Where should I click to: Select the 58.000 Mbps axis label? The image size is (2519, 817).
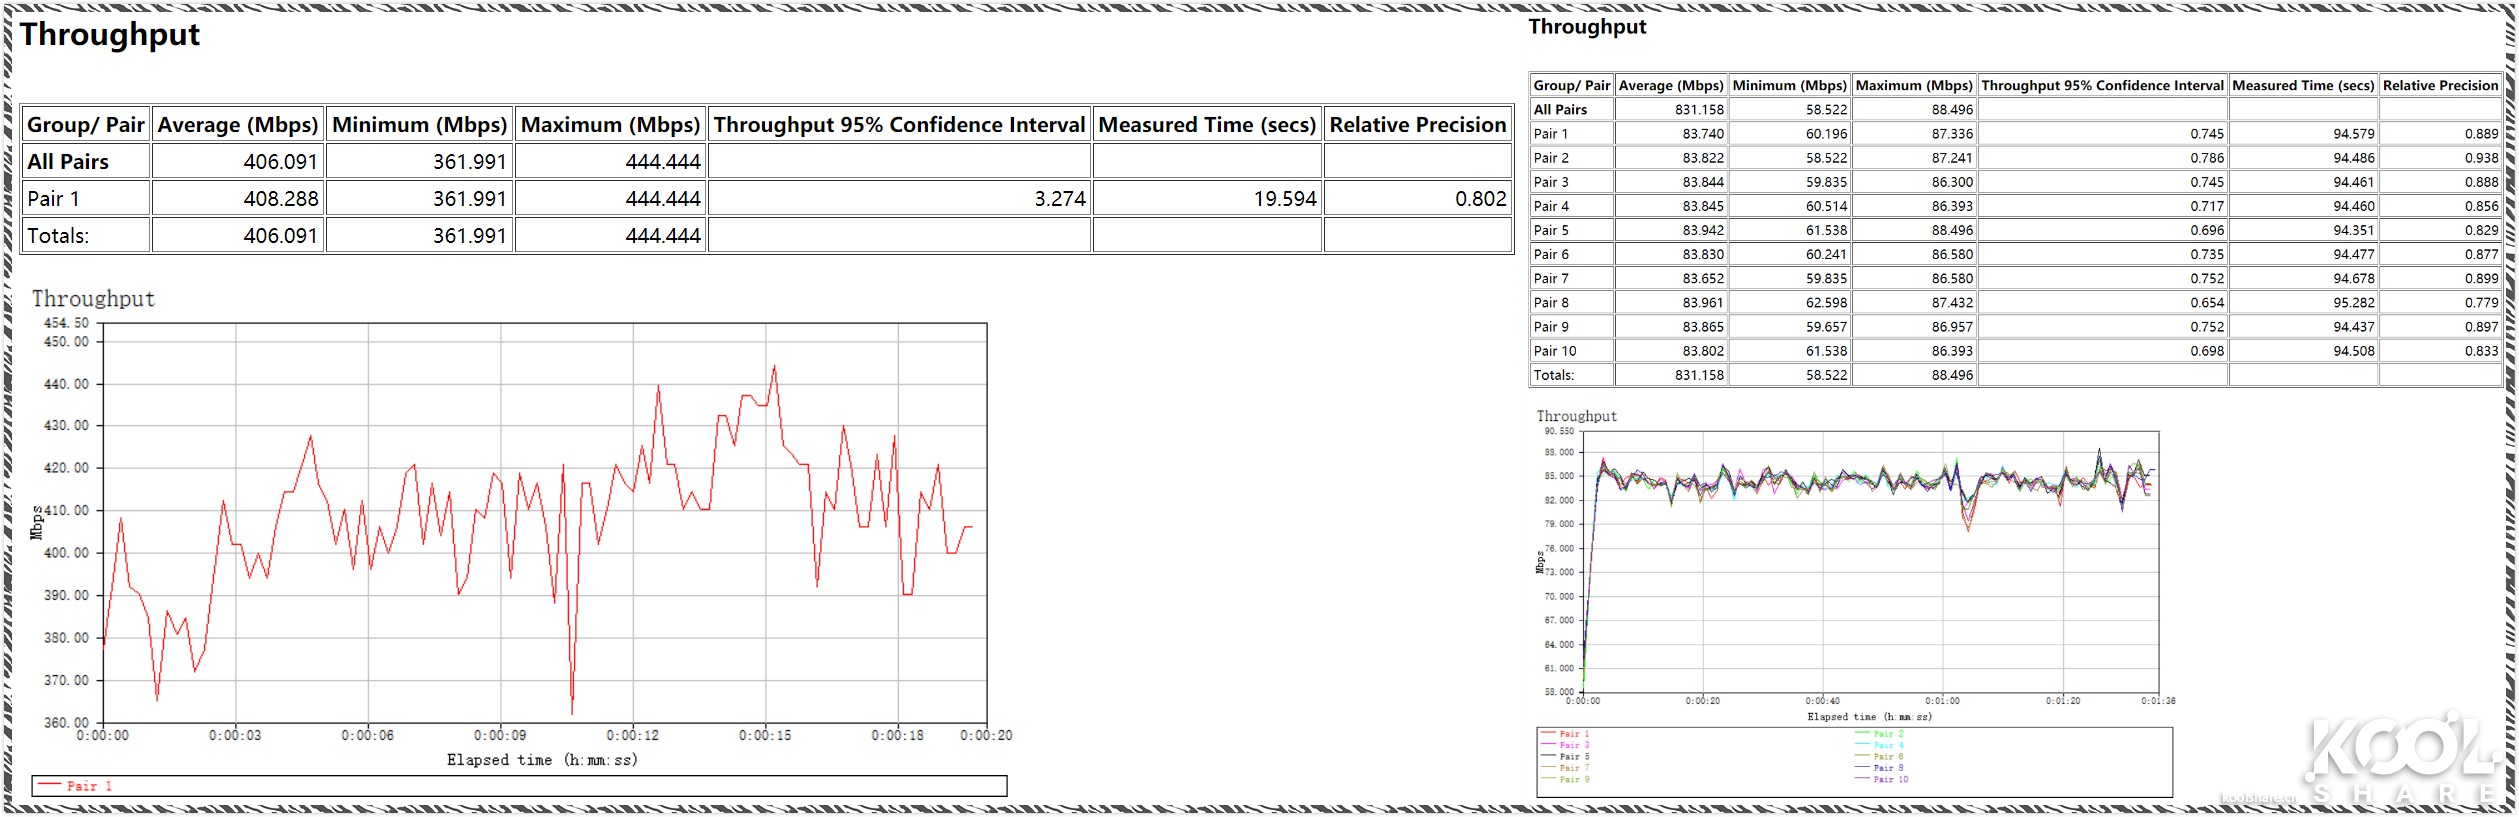pos(1559,692)
